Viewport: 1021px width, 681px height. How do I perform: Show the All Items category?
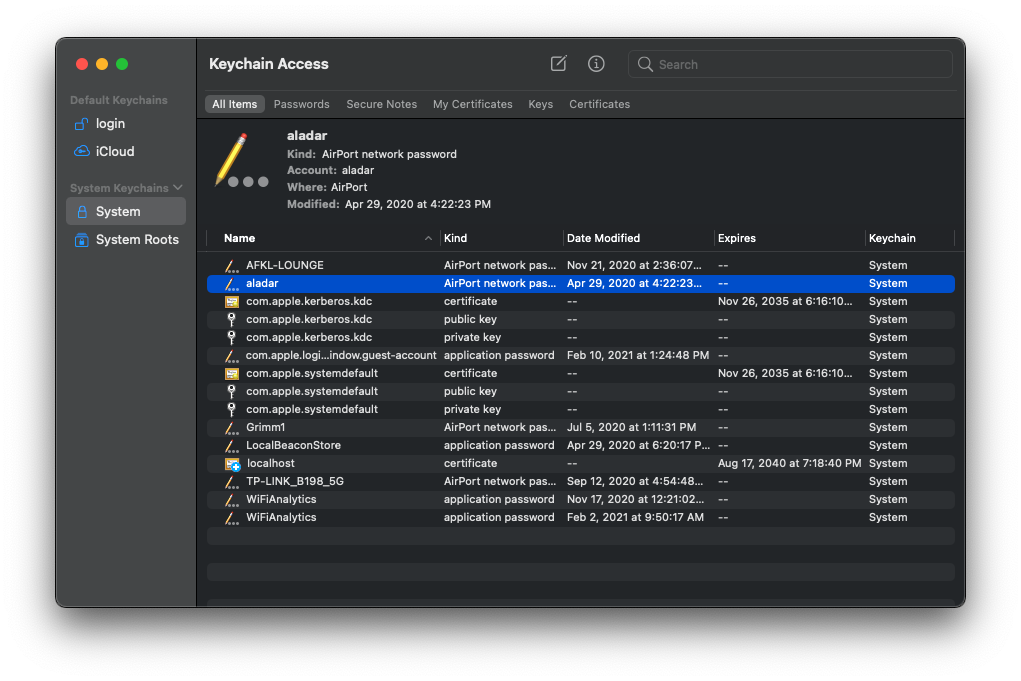(x=235, y=104)
